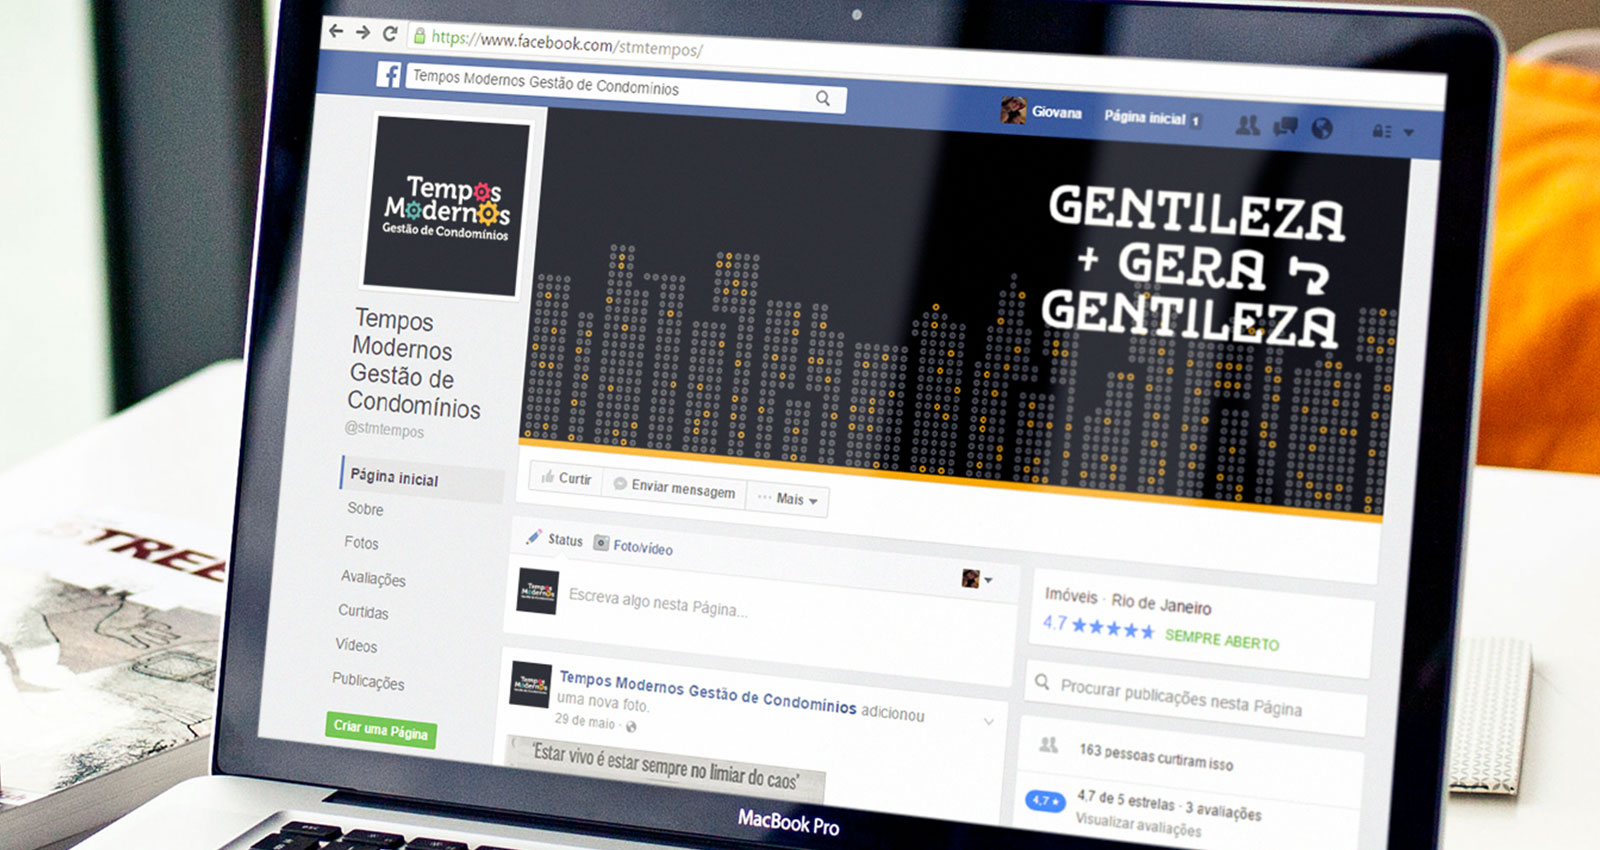The height and width of the screenshot is (850, 1600).
Task: Click the Imóveis category link
Action: pyautogui.click(x=1071, y=595)
